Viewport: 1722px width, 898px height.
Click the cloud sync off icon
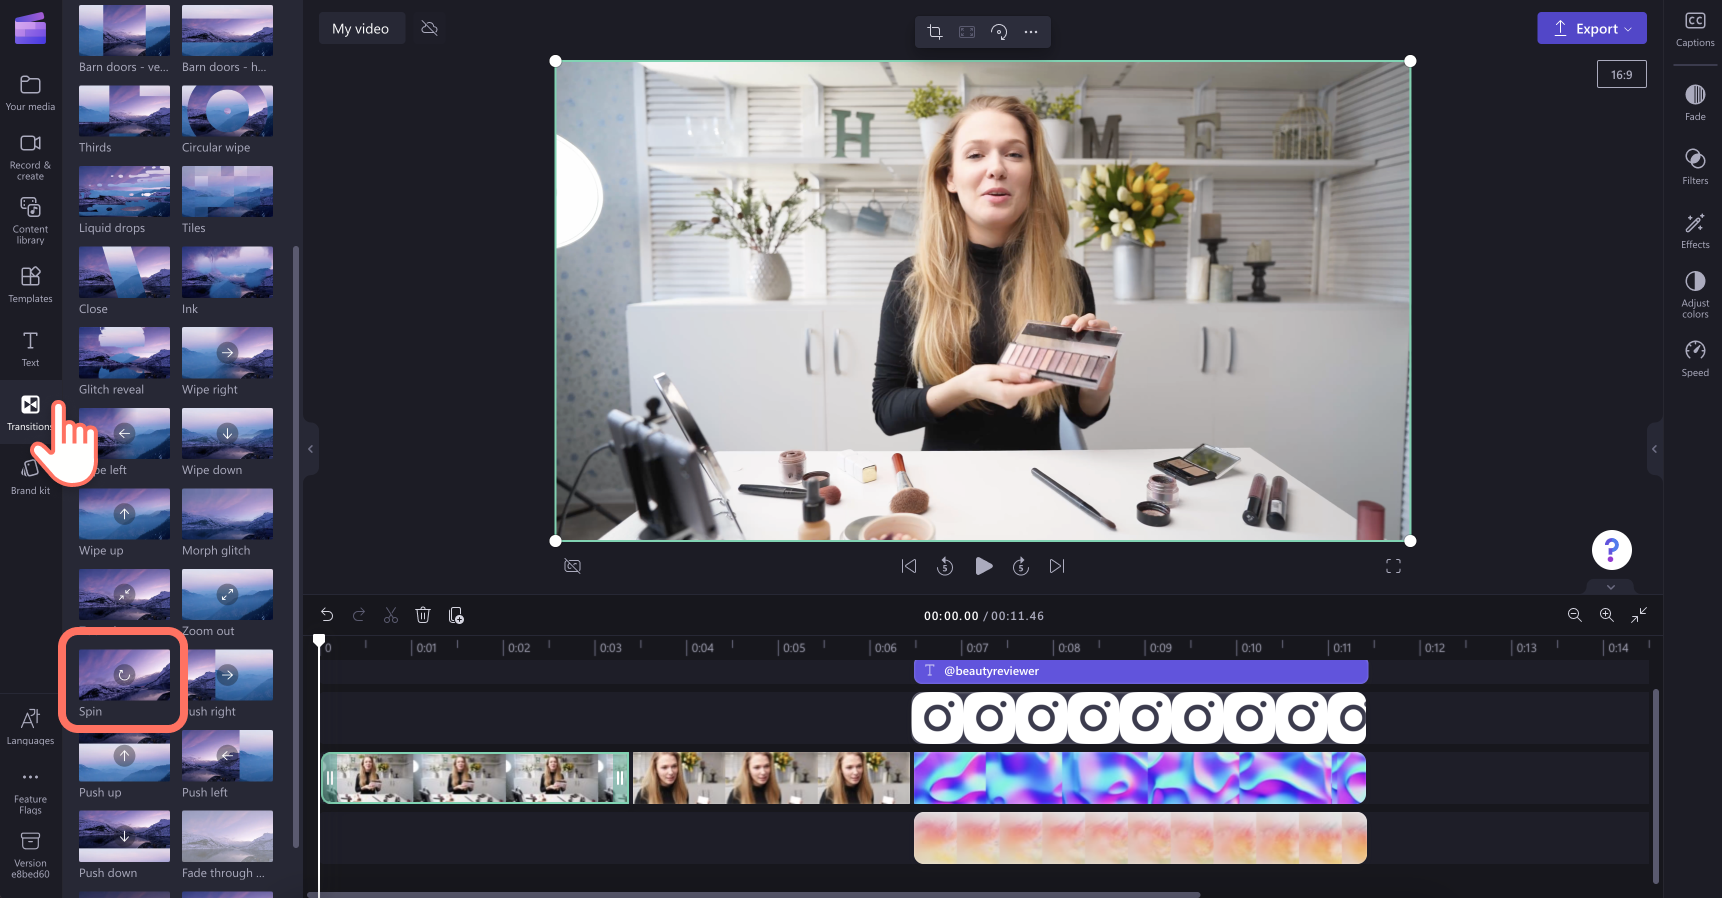[x=430, y=28]
